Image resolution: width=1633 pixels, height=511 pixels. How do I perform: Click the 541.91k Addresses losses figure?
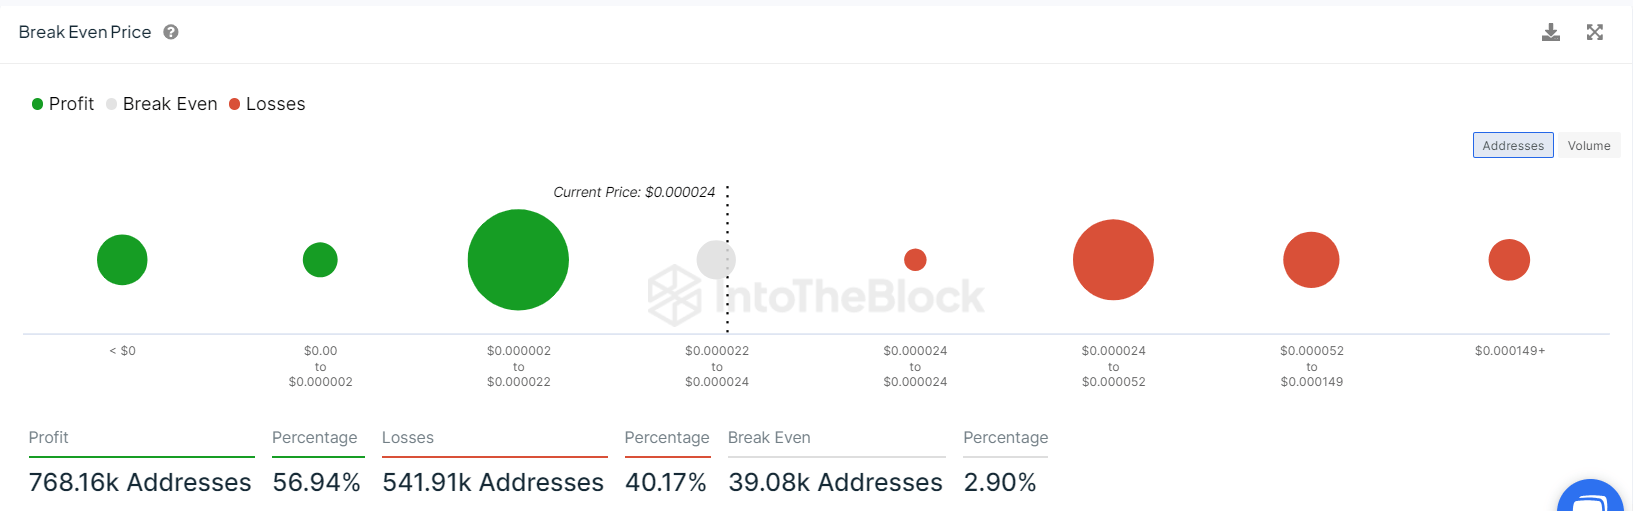coord(493,482)
